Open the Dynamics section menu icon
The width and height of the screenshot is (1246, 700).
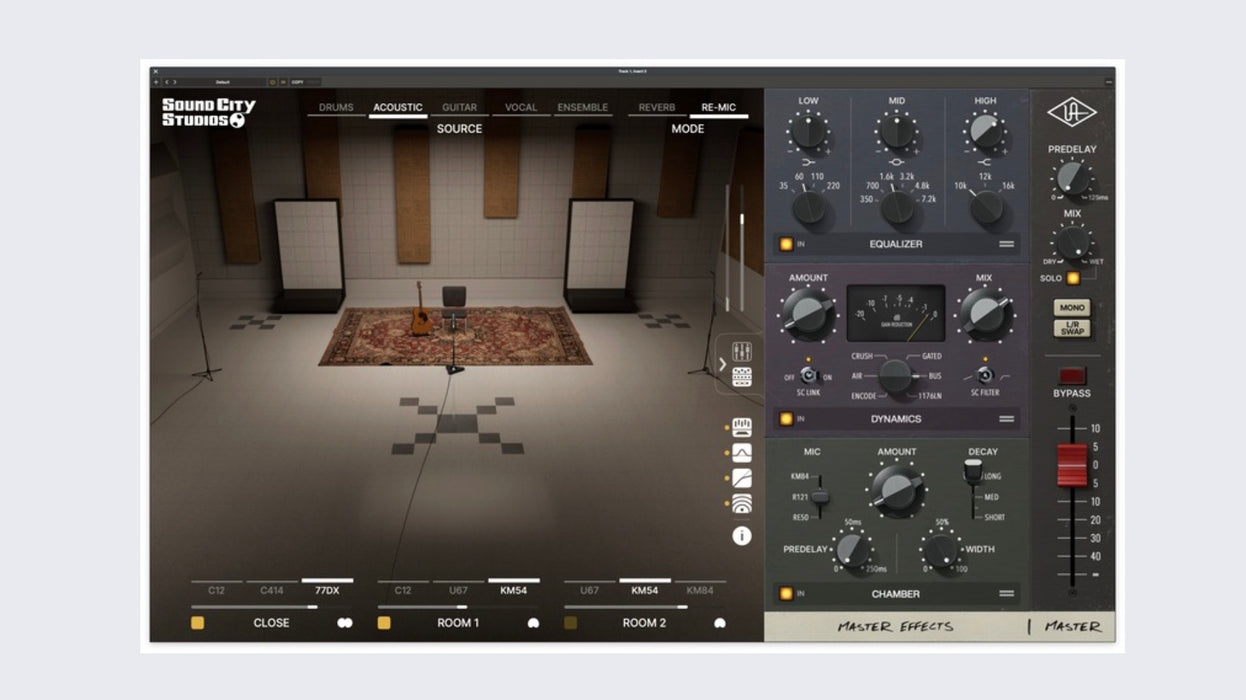point(1006,419)
